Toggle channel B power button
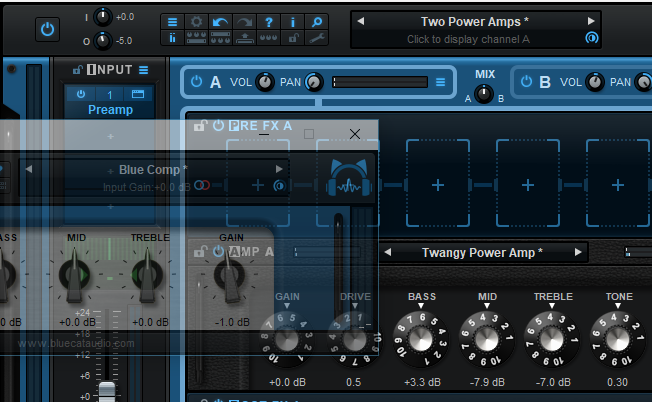The height and width of the screenshot is (402, 652). coord(526,81)
